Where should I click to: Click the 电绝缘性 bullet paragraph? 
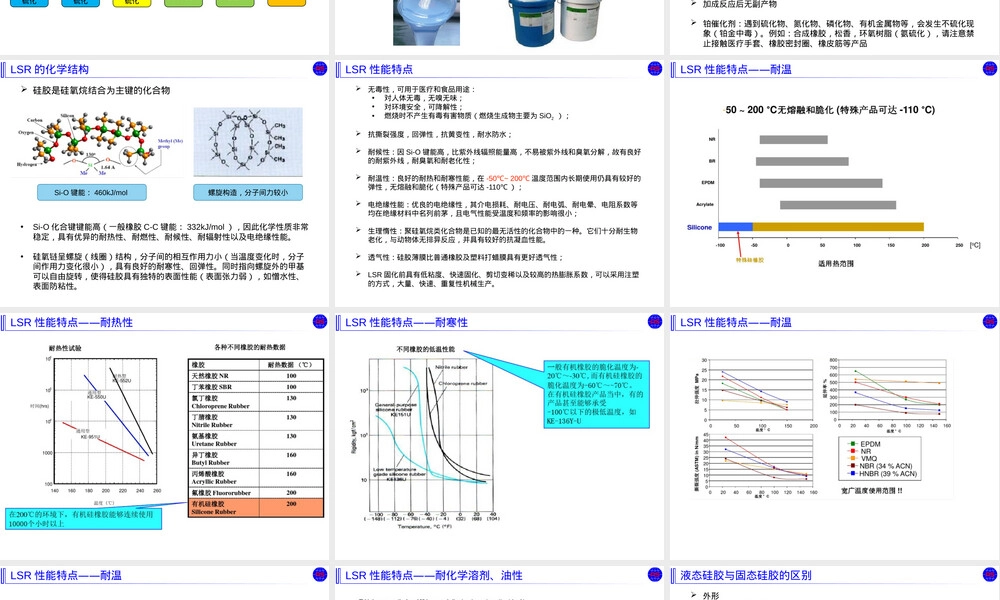coord(502,209)
